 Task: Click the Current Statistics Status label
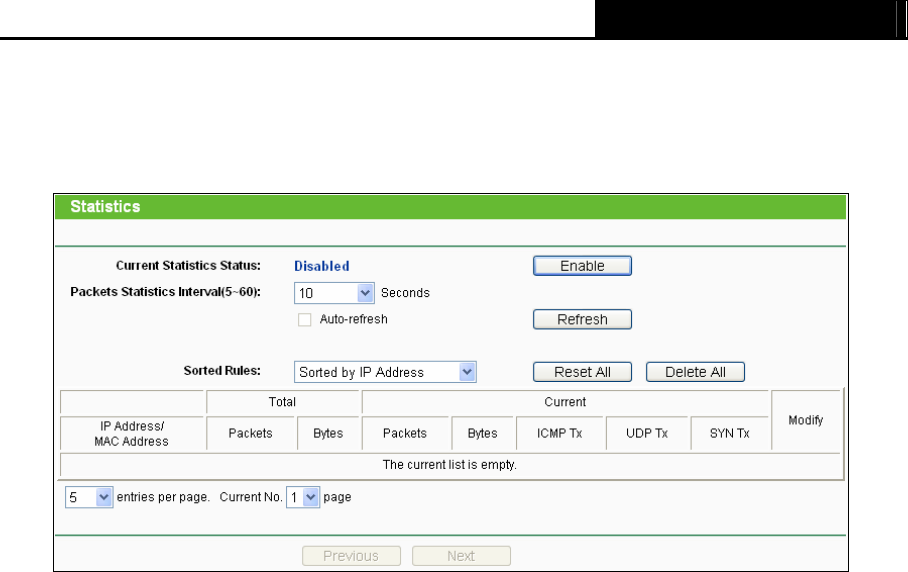(188, 266)
